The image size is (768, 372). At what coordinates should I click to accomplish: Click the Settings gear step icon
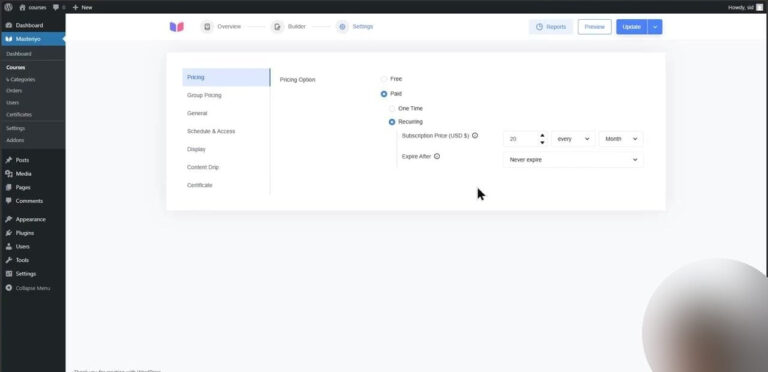point(342,26)
